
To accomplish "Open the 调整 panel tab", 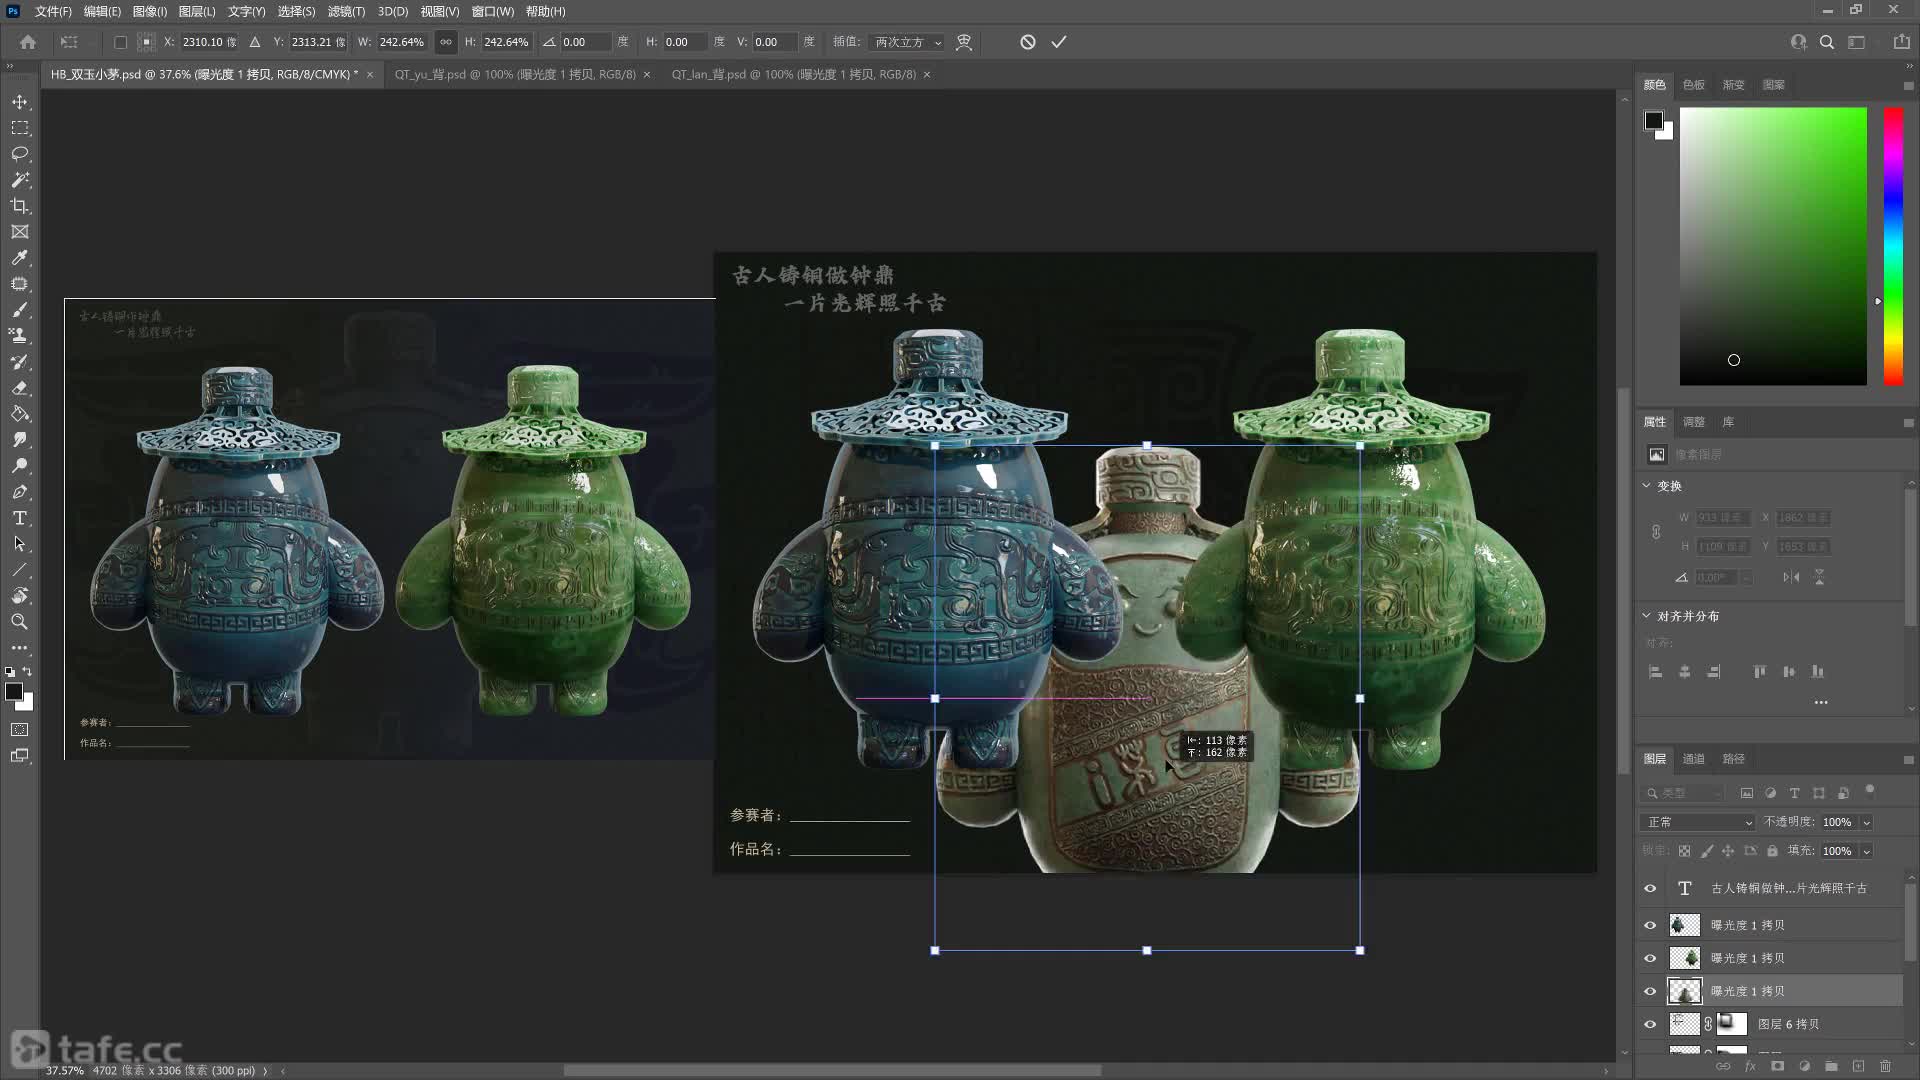I will (1693, 422).
